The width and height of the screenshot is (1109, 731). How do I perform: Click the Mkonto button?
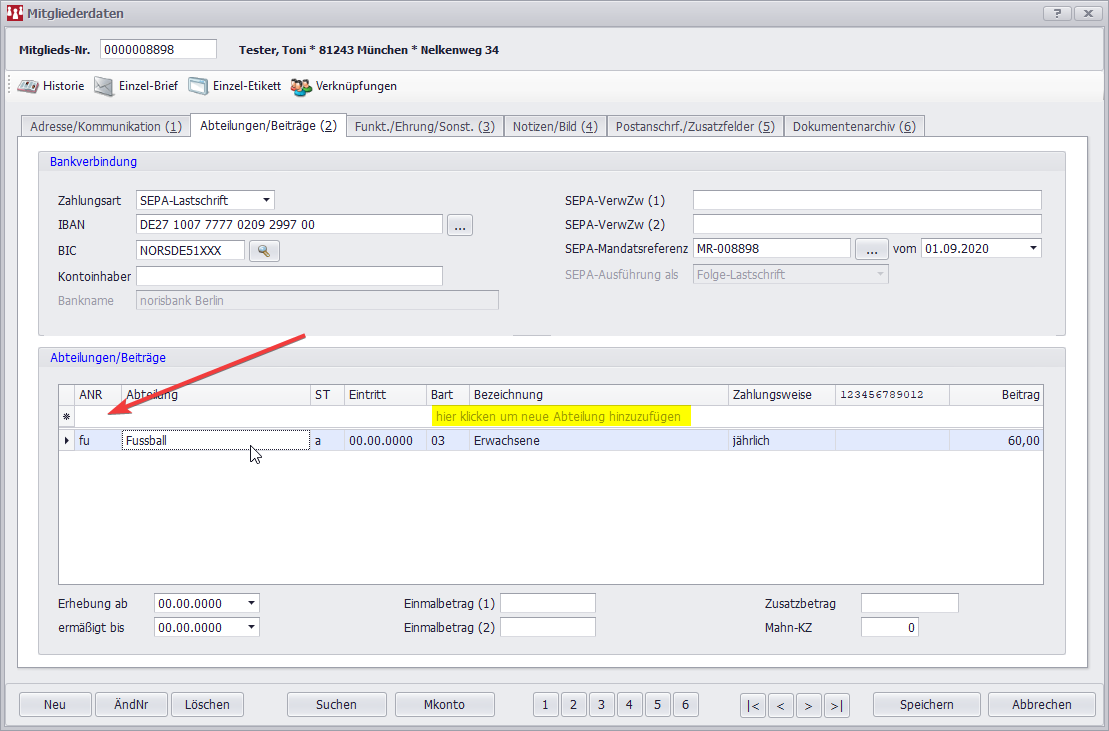444,705
